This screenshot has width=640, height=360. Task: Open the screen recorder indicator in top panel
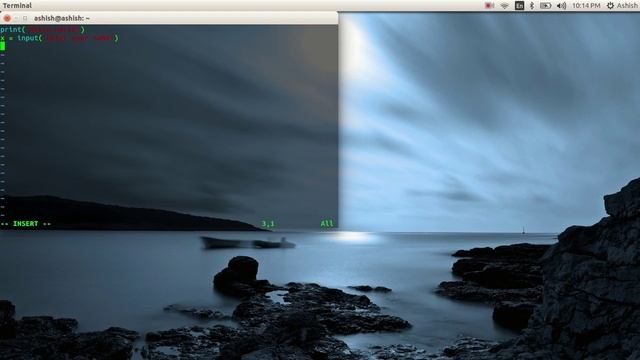click(x=489, y=6)
